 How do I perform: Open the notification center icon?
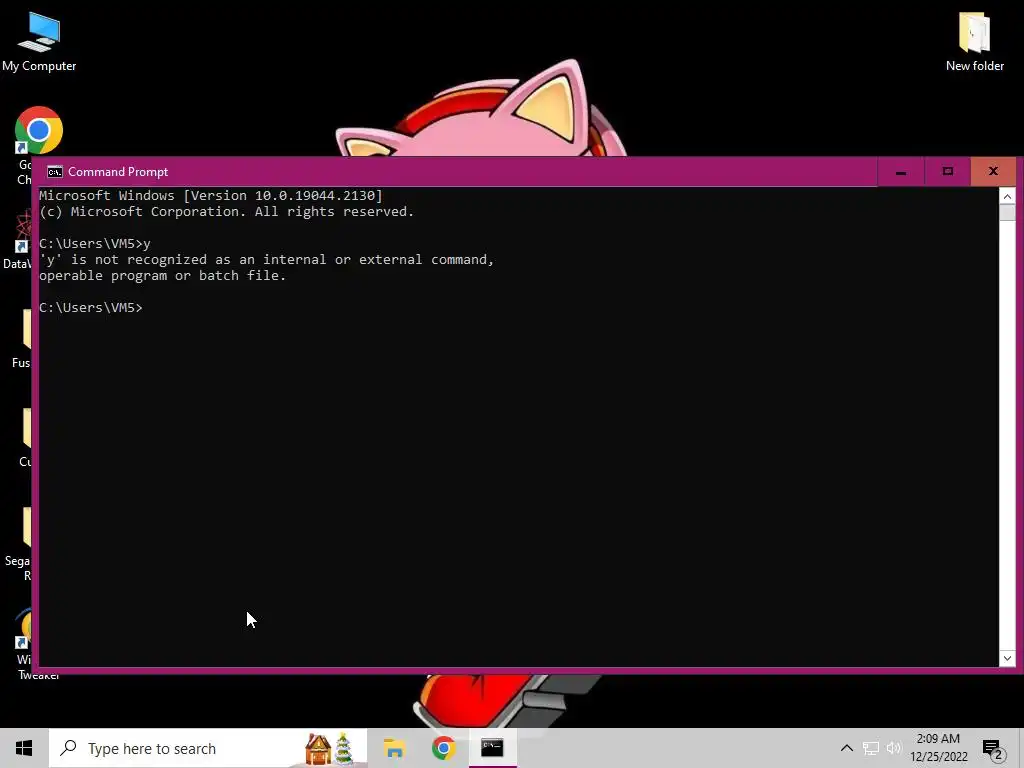(993, 748)
